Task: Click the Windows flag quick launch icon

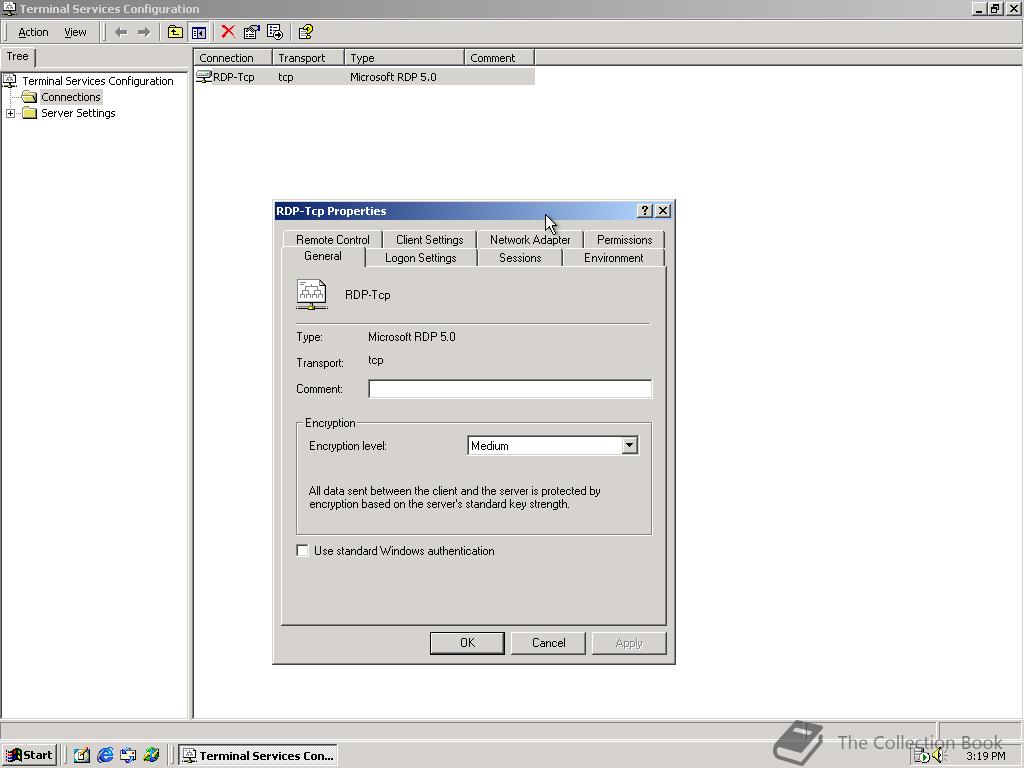Action: [x=152, y=756]
